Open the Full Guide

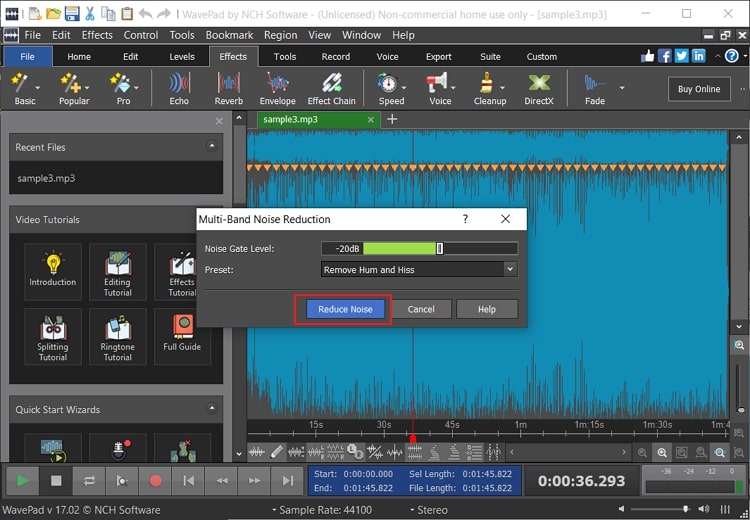click(x=182, y=336)
